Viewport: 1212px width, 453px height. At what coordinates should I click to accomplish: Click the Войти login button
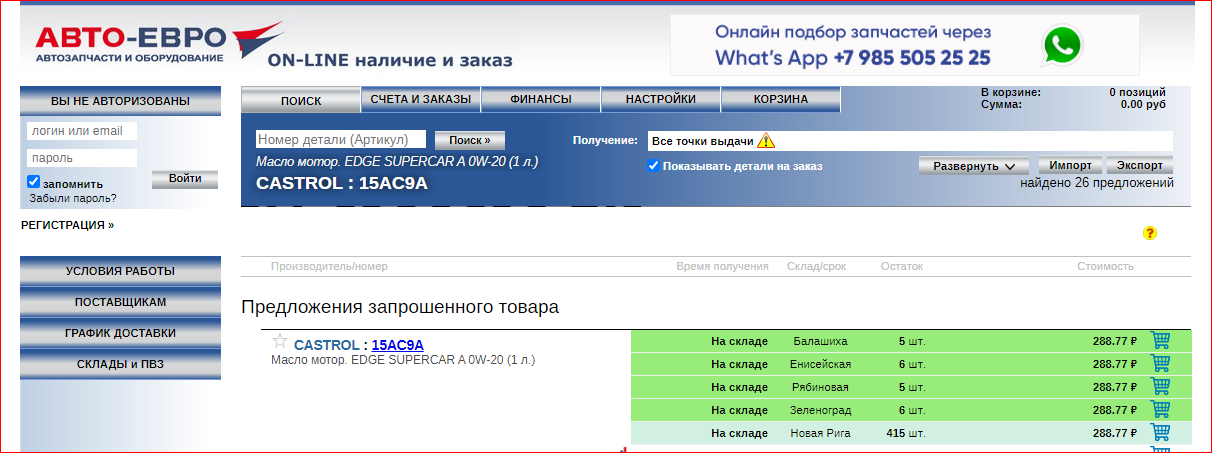coord(185,179)
